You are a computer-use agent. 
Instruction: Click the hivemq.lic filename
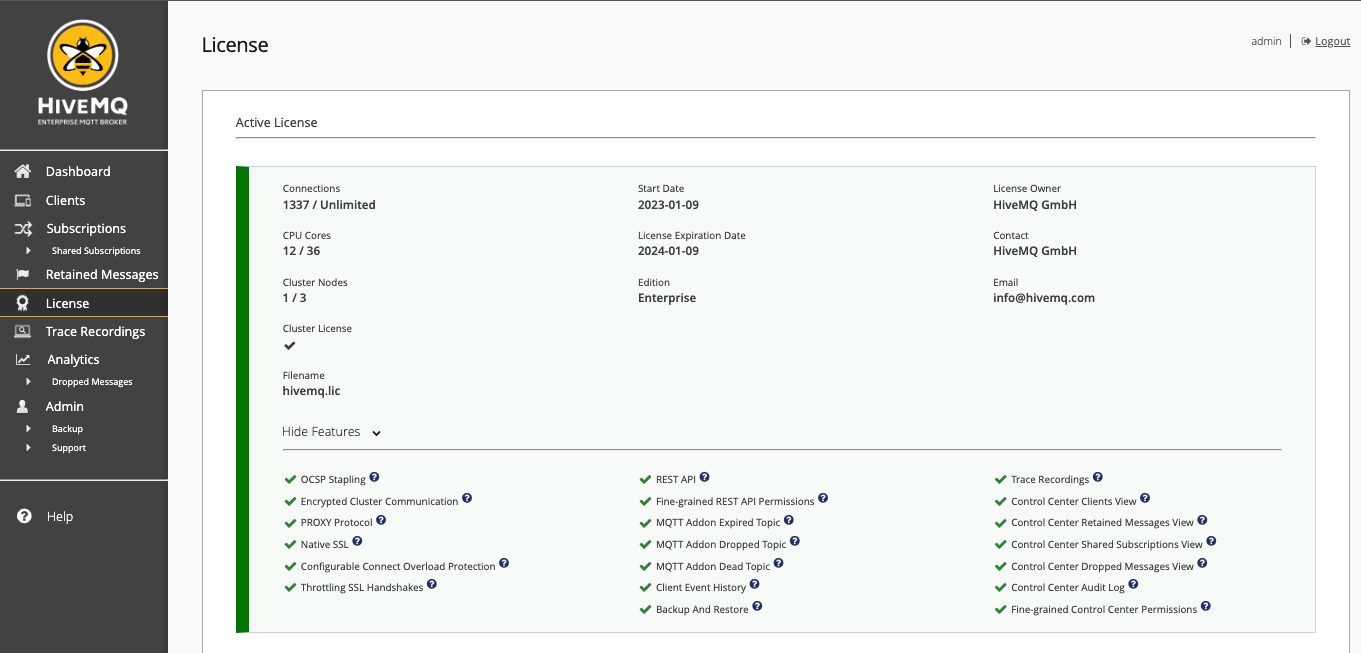pyautogui.click(x=312, y=391)
